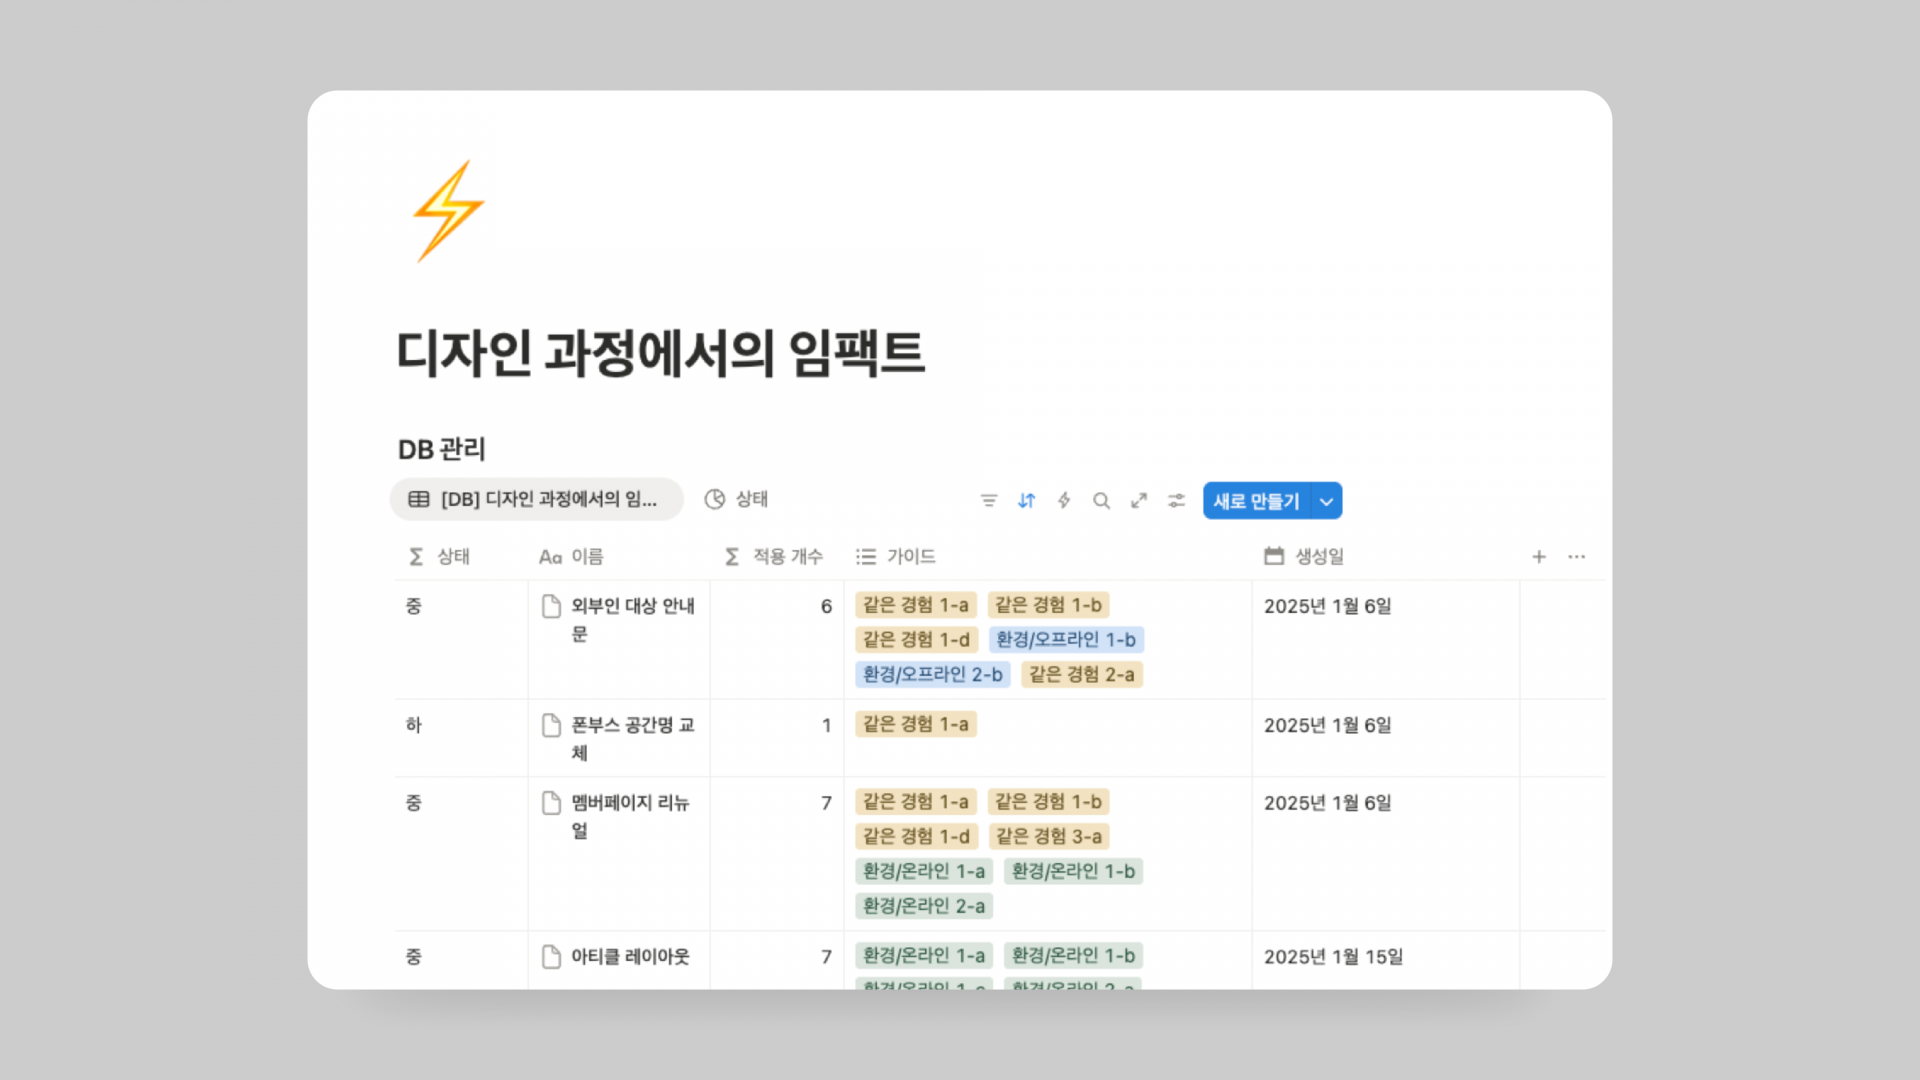Open view settings sliders icon

point(1176,501)
